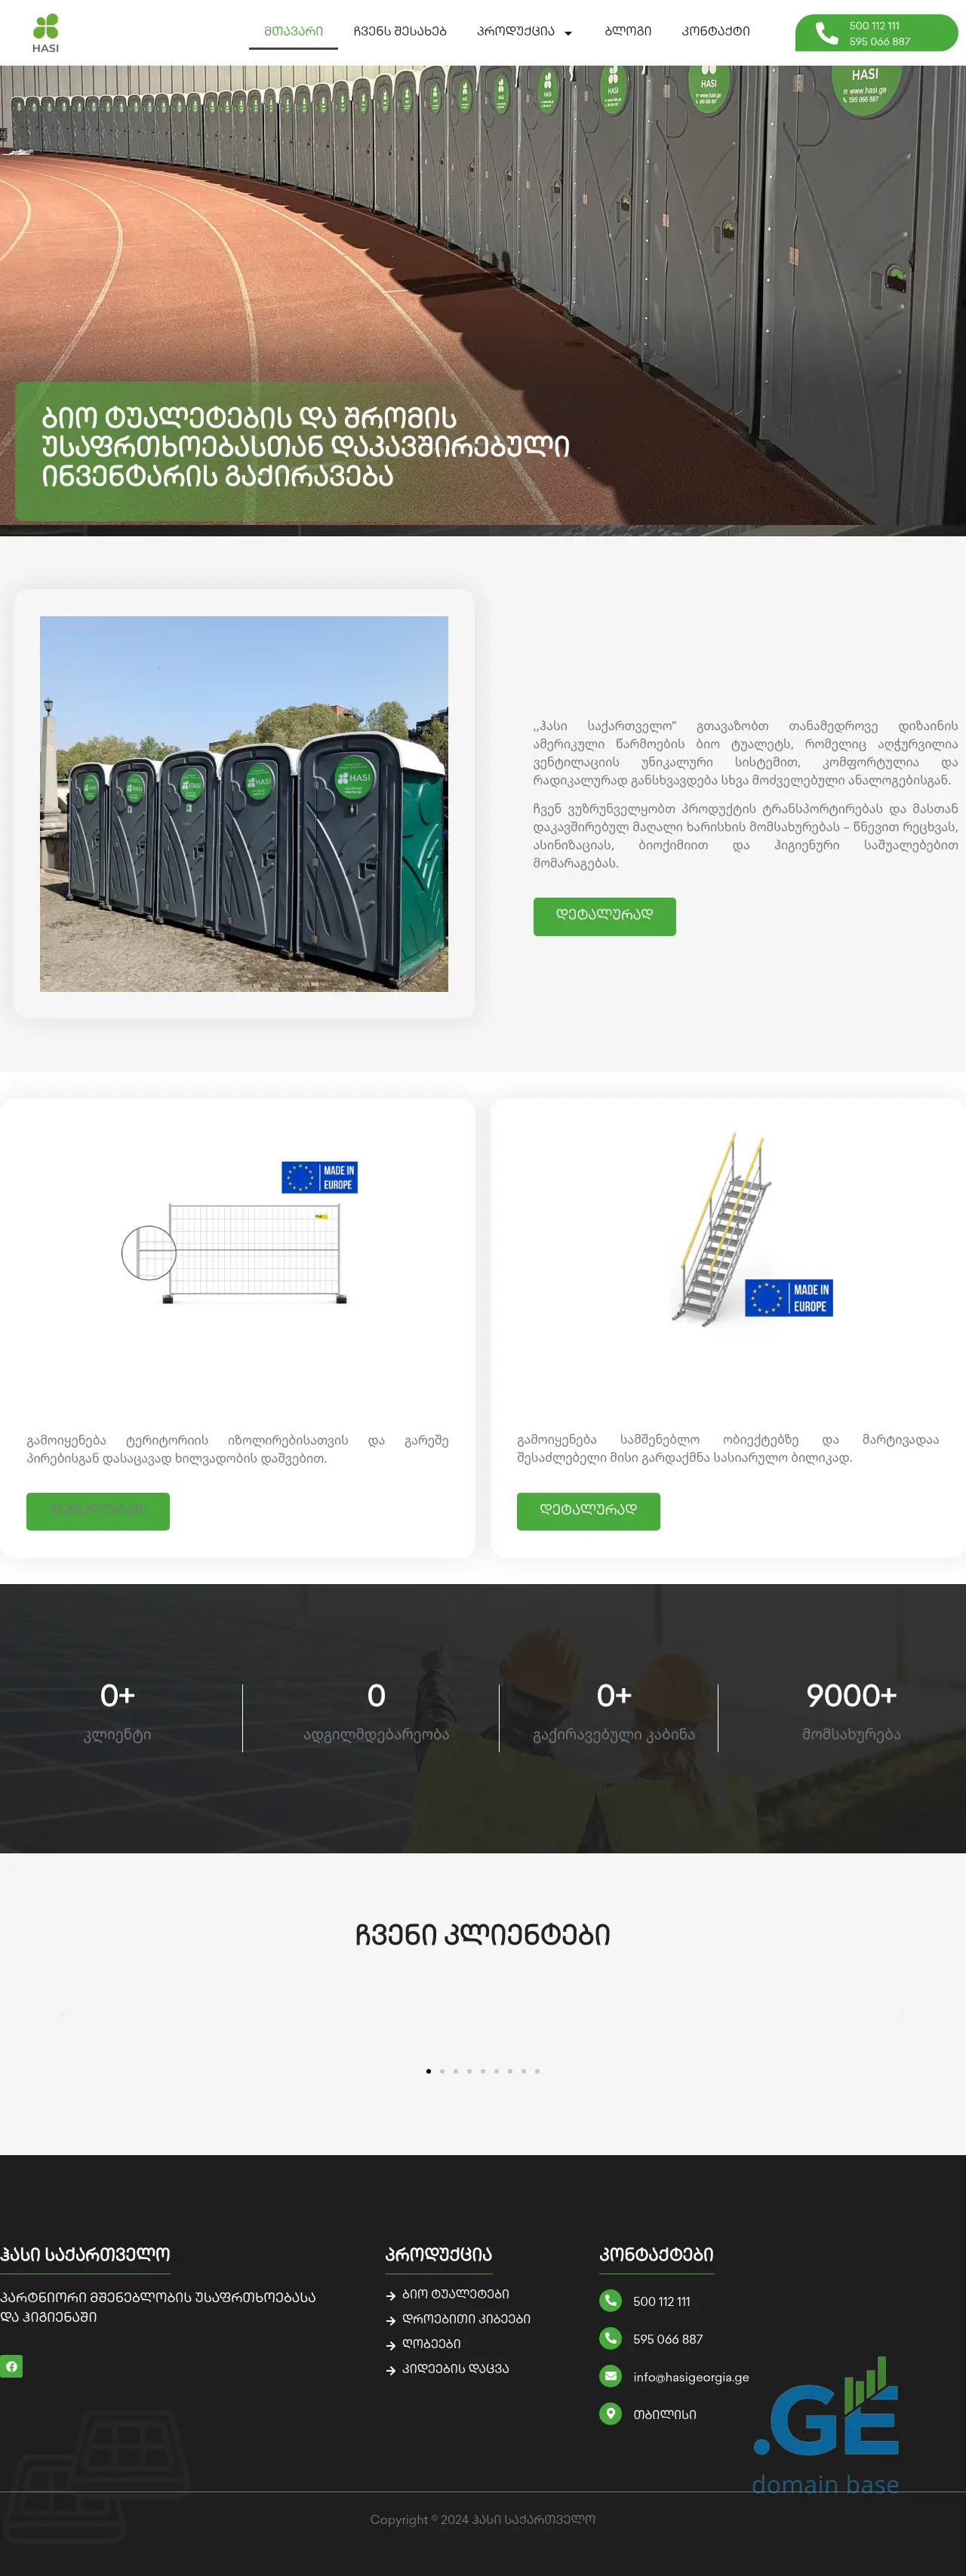Click phone icon beside 595 066 887
The image size is (966, 2576).
(x=610, y=2338)
